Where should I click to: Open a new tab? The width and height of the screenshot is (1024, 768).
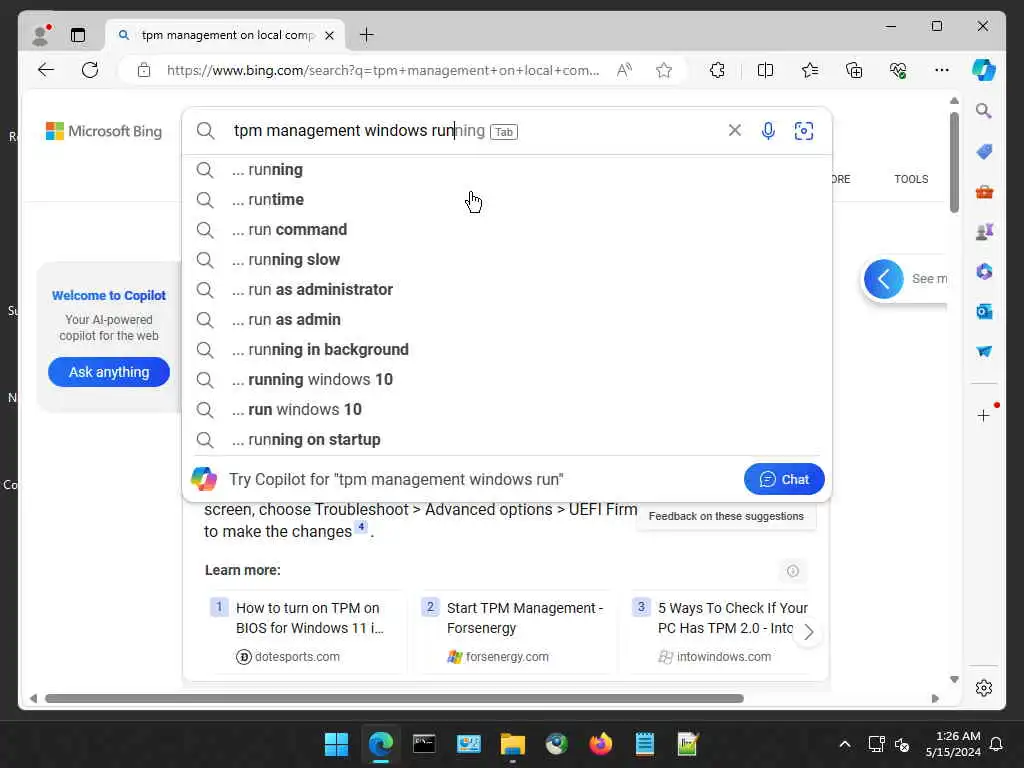pos(367,35)
